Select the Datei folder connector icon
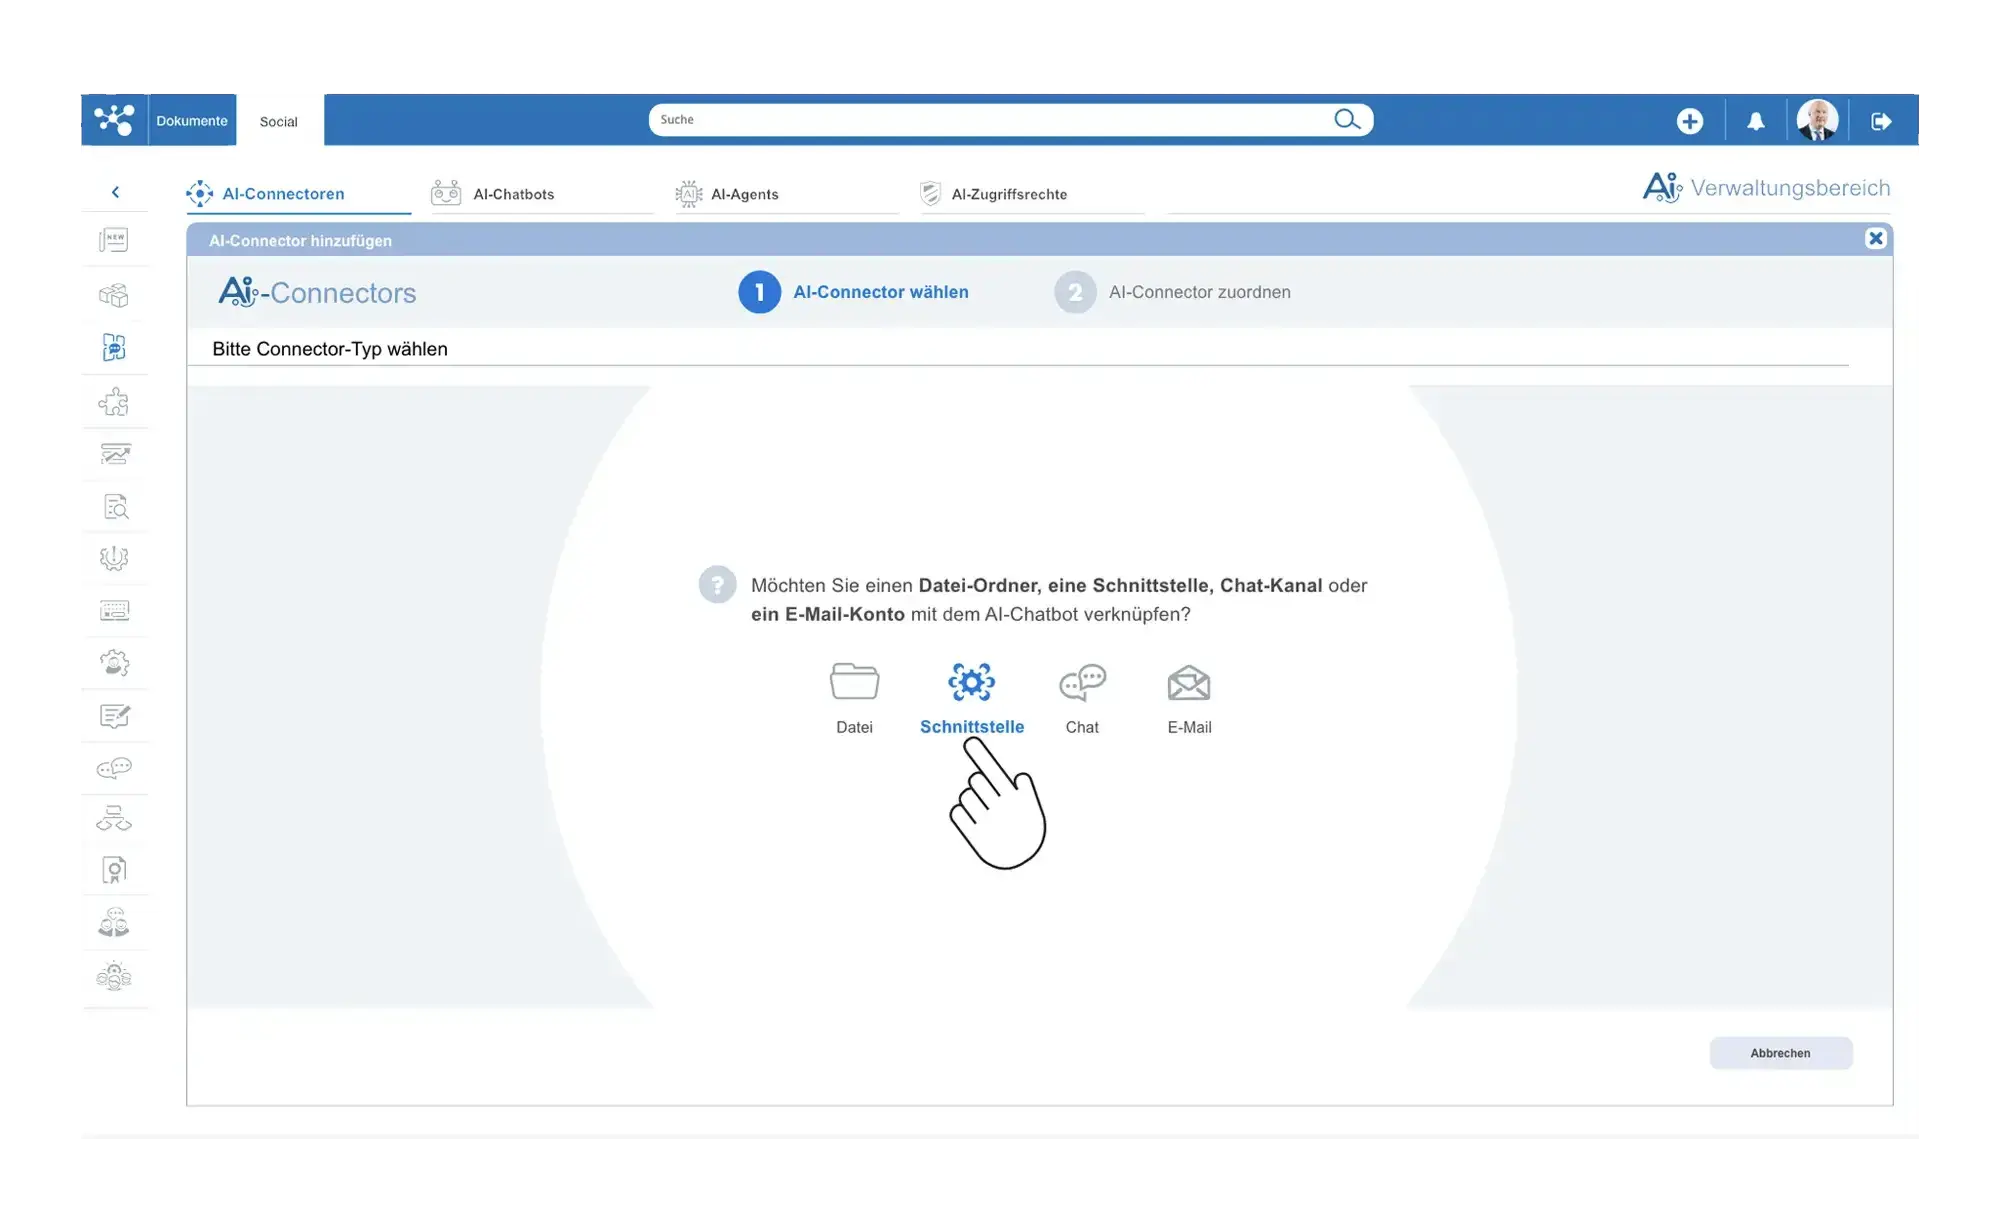The height and width of the screenshot is (1226, 2000). 854,682
